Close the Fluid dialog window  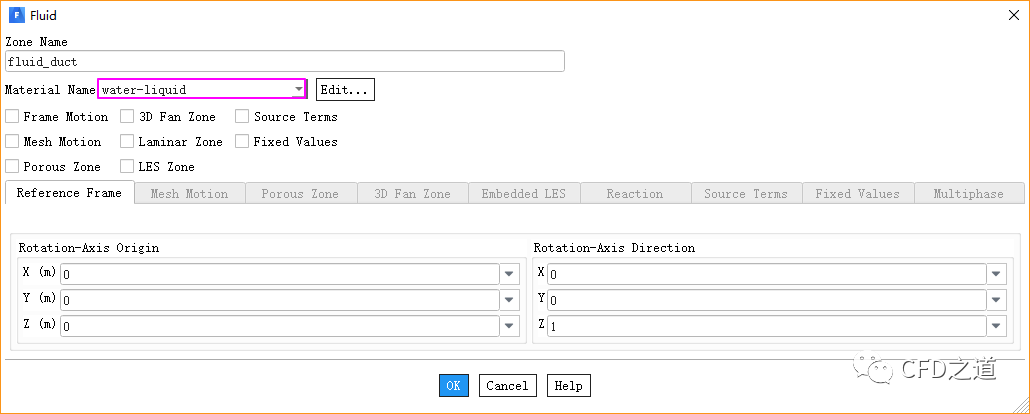(x=1012, y=15)
